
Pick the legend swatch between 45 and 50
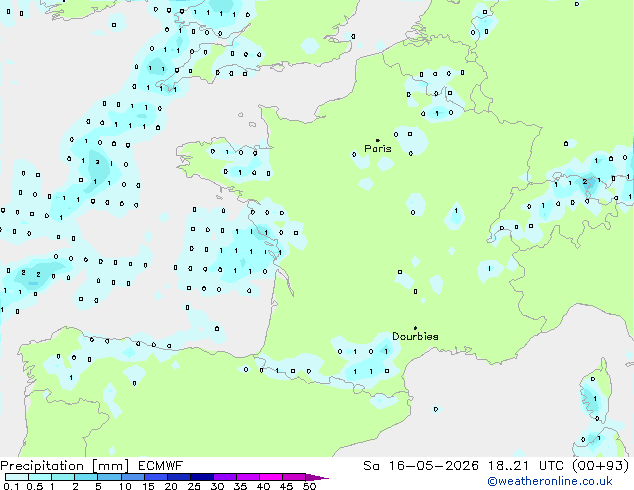point(294,477)
